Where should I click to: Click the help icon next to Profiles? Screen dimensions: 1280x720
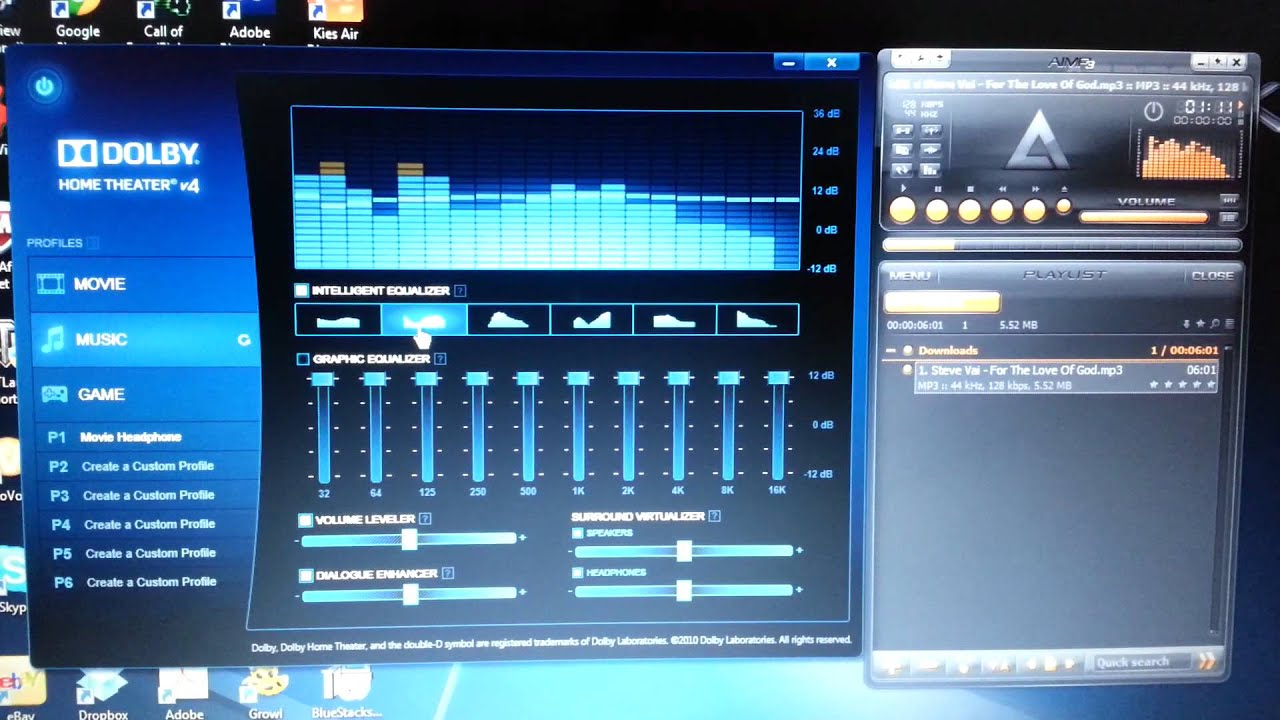click(x=93, y=243)
